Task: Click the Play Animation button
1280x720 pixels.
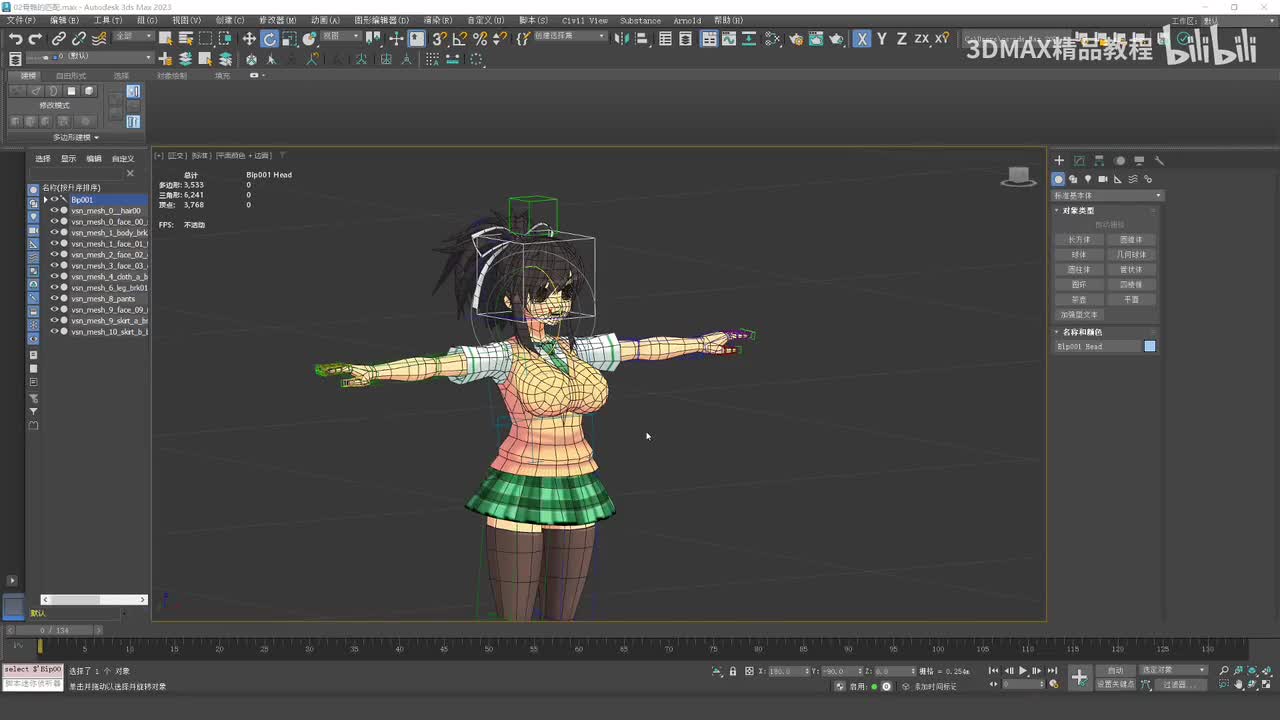Action: (1022, 671)
